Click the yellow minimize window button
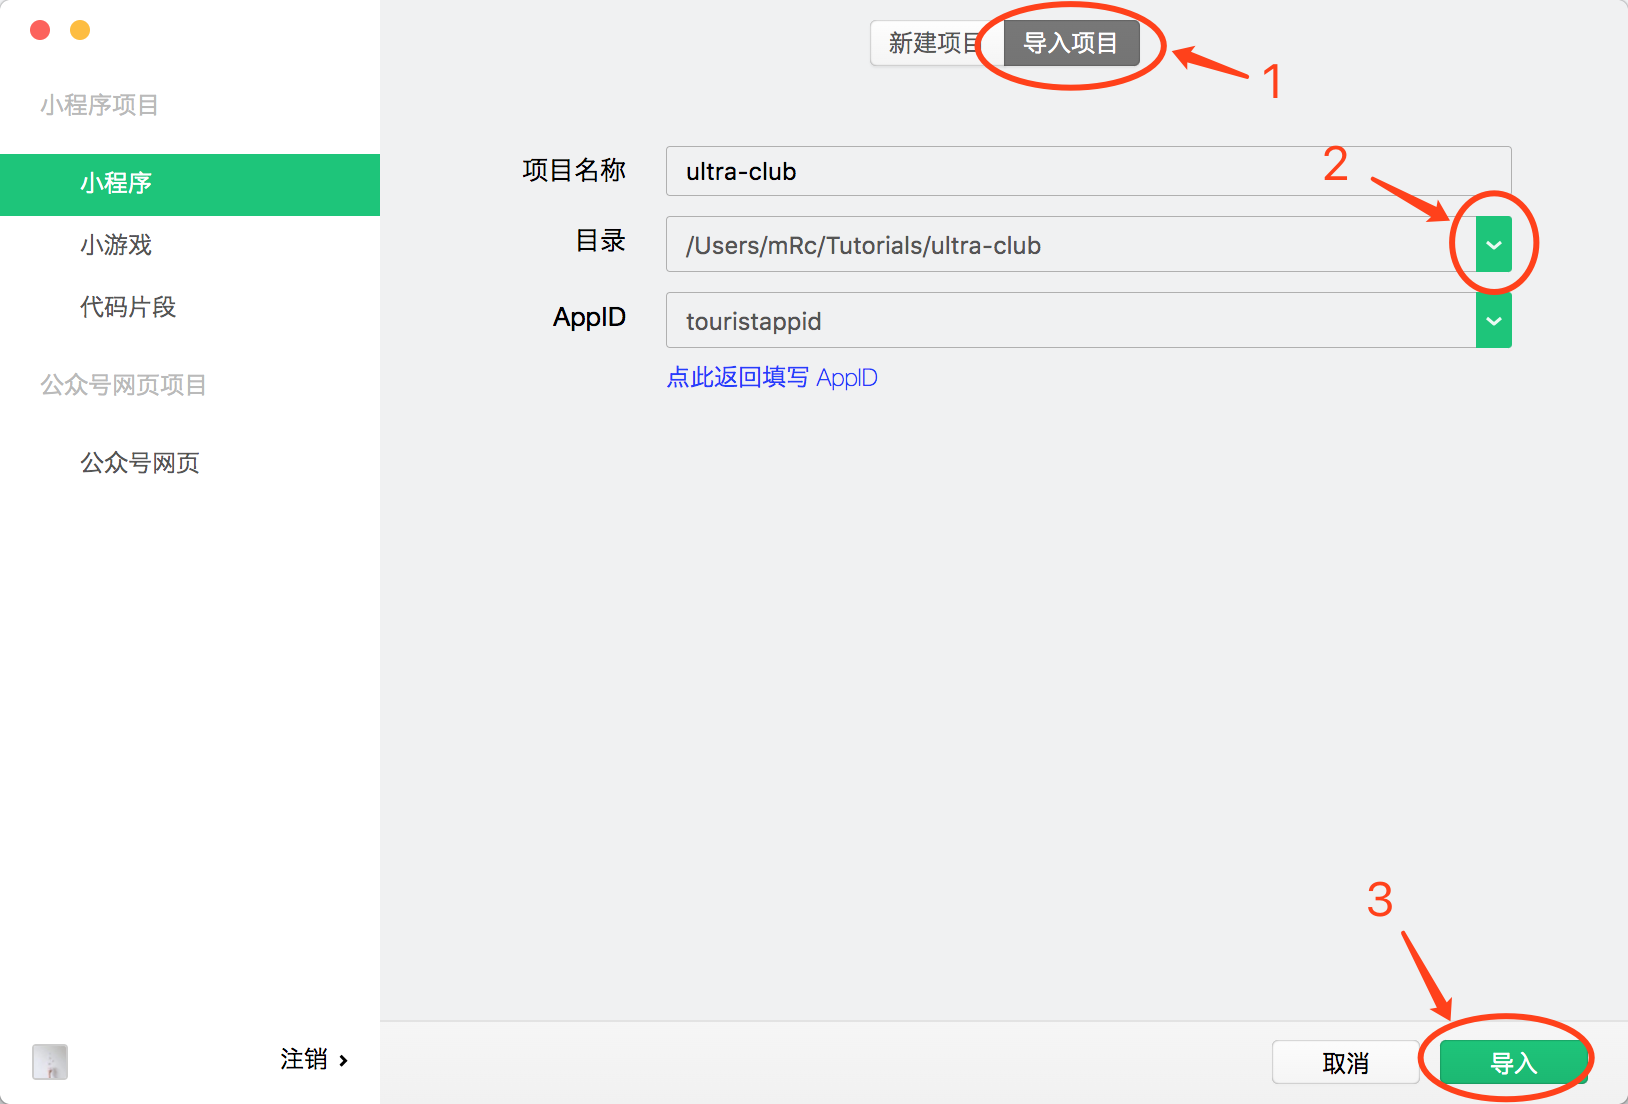1628x1104 pixels. click(80, 30)
